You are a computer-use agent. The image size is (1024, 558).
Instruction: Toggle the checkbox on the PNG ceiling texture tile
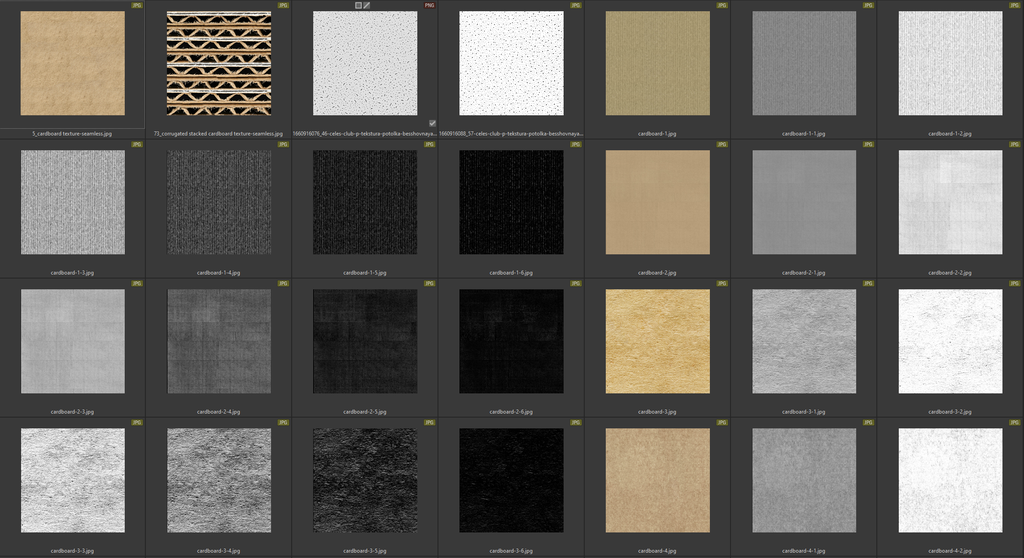click(432, 123)
